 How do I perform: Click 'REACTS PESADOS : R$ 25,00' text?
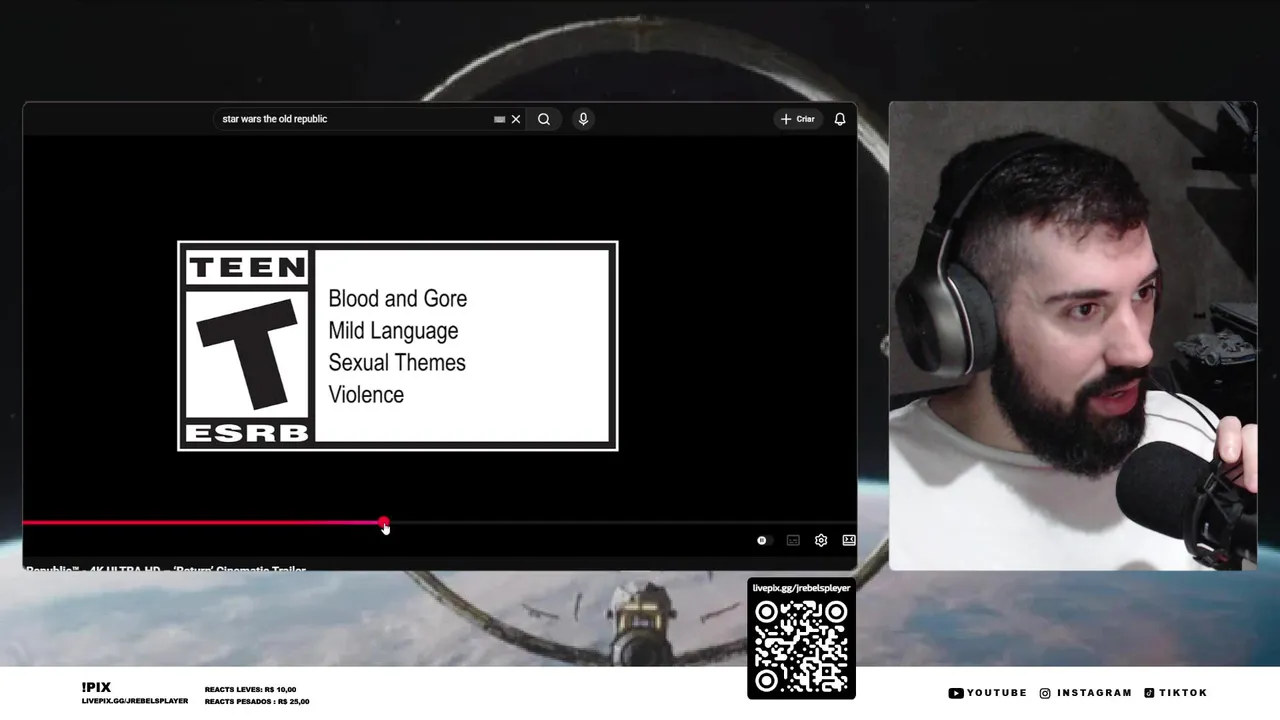point(257,701)
